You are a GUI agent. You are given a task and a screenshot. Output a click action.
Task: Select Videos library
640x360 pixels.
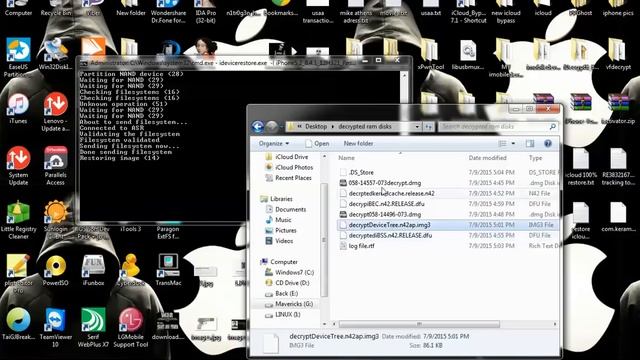pos(279,241)
